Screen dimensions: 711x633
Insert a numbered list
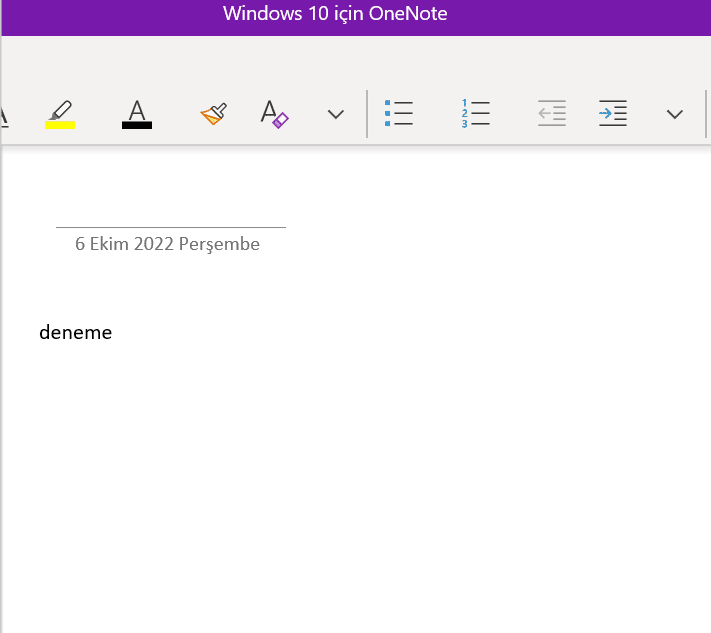coord(475,113)
